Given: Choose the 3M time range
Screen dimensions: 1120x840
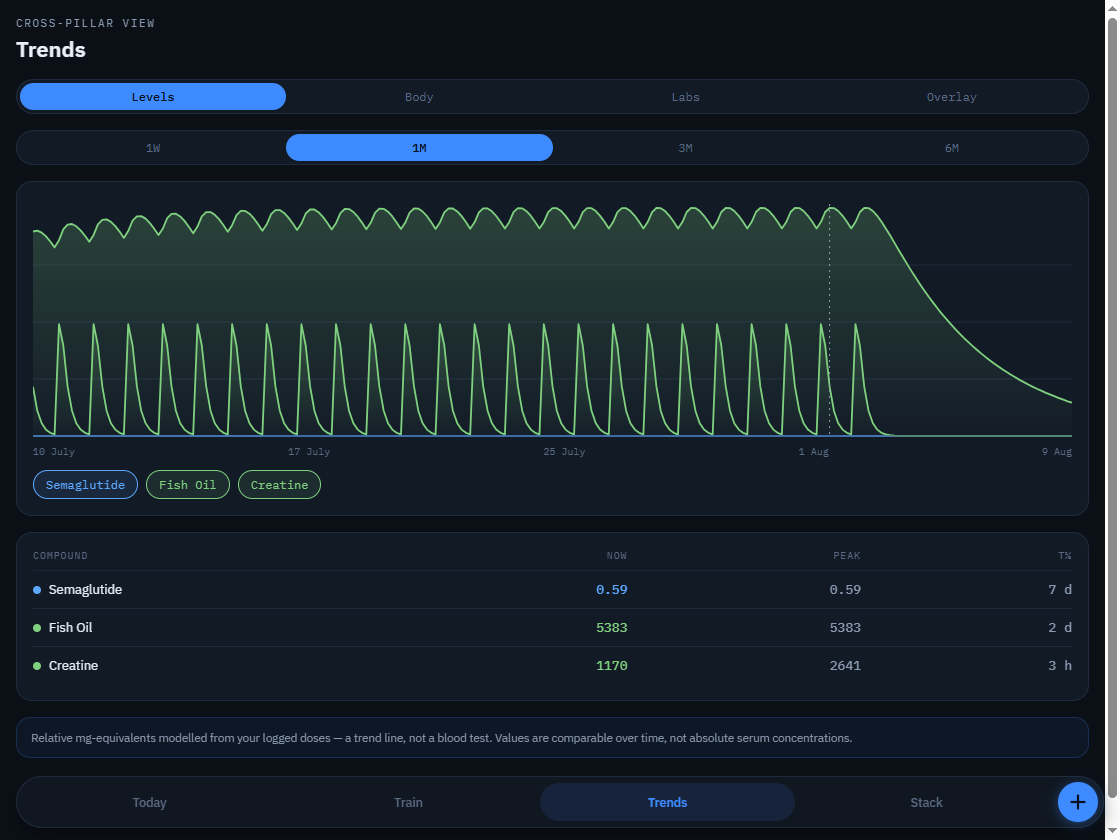Looking at the screenshot, I should point(685,148).
